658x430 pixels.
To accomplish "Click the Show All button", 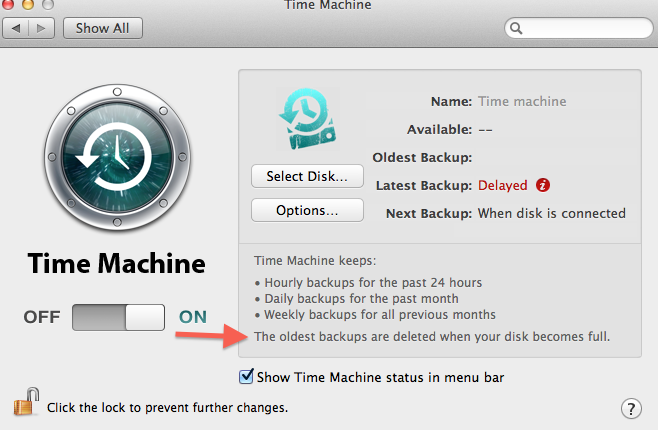I will pyautogui.click(x=102, y=28).
